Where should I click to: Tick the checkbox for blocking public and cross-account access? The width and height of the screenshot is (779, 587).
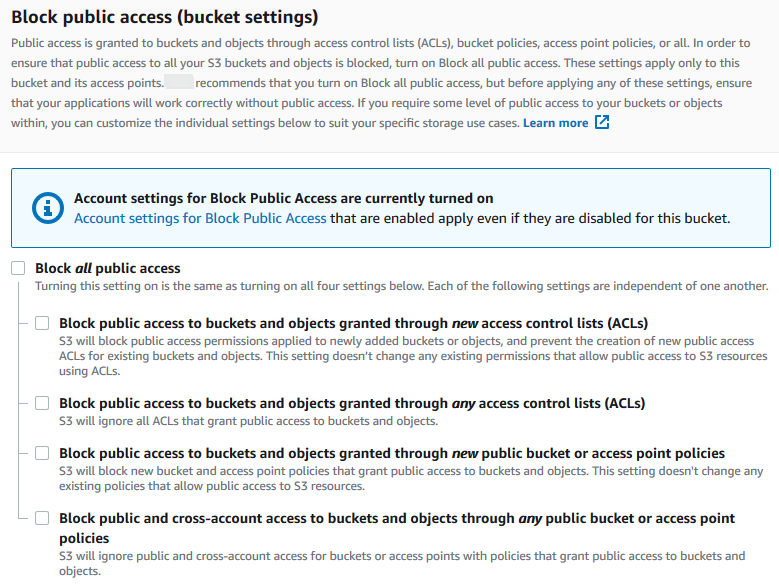[42, 518]
